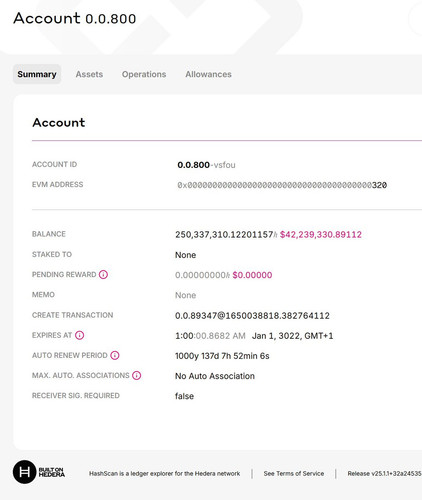Open the Operations tab
Viewport: 422px width, 500px height.
click(x=144, y=74)
